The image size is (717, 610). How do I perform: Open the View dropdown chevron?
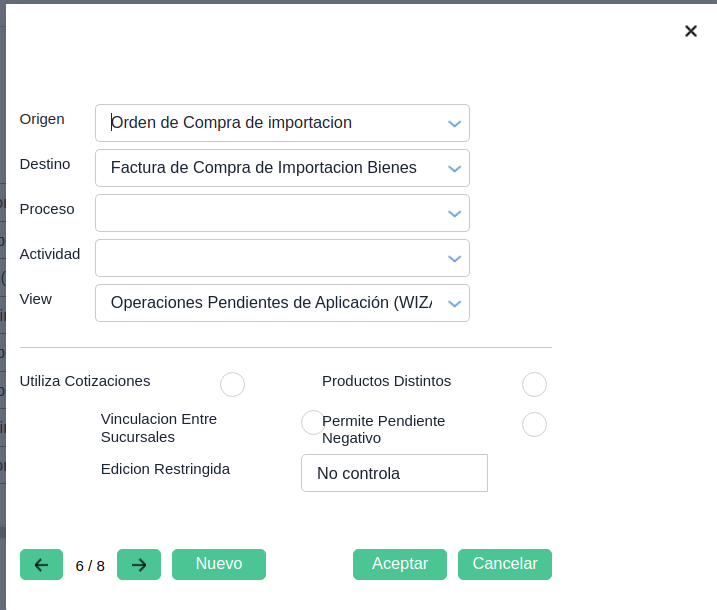[x=454, y=303]
